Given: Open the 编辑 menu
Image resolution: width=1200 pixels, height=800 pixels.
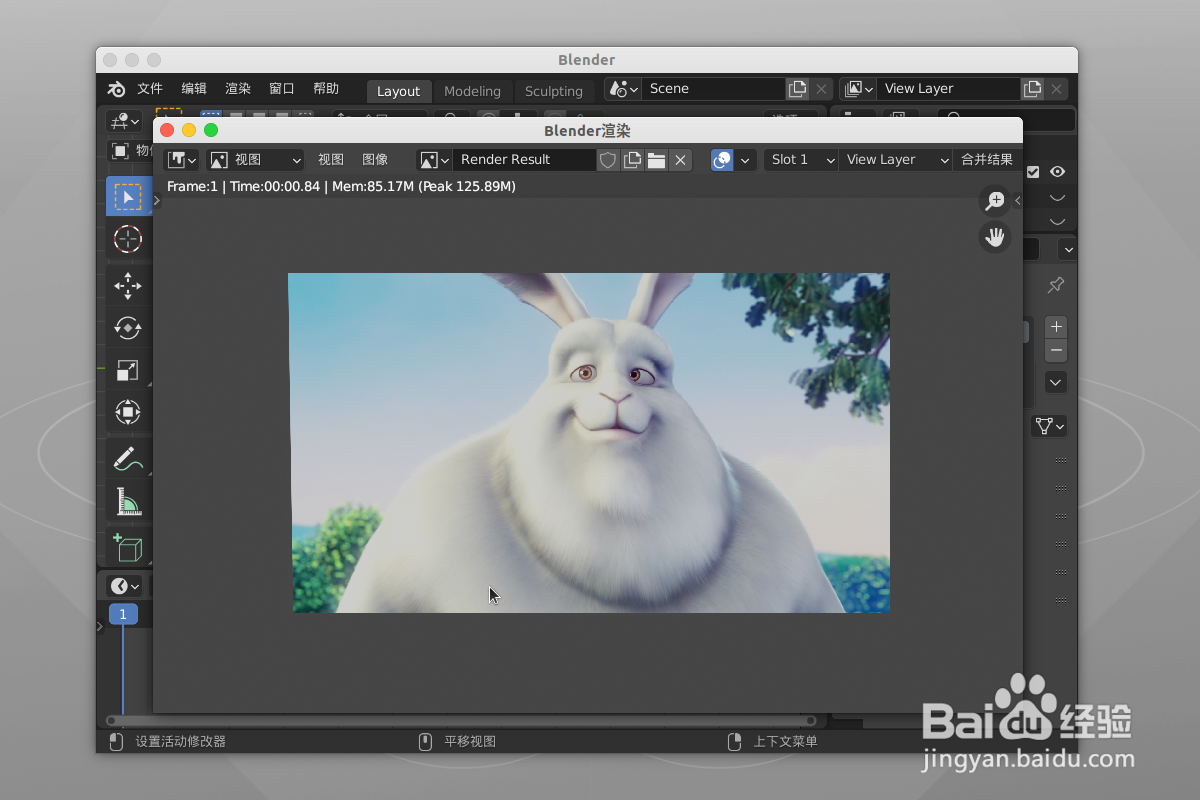Looking at the screenshot, I should pyautogui.click(x=194, y=89).
